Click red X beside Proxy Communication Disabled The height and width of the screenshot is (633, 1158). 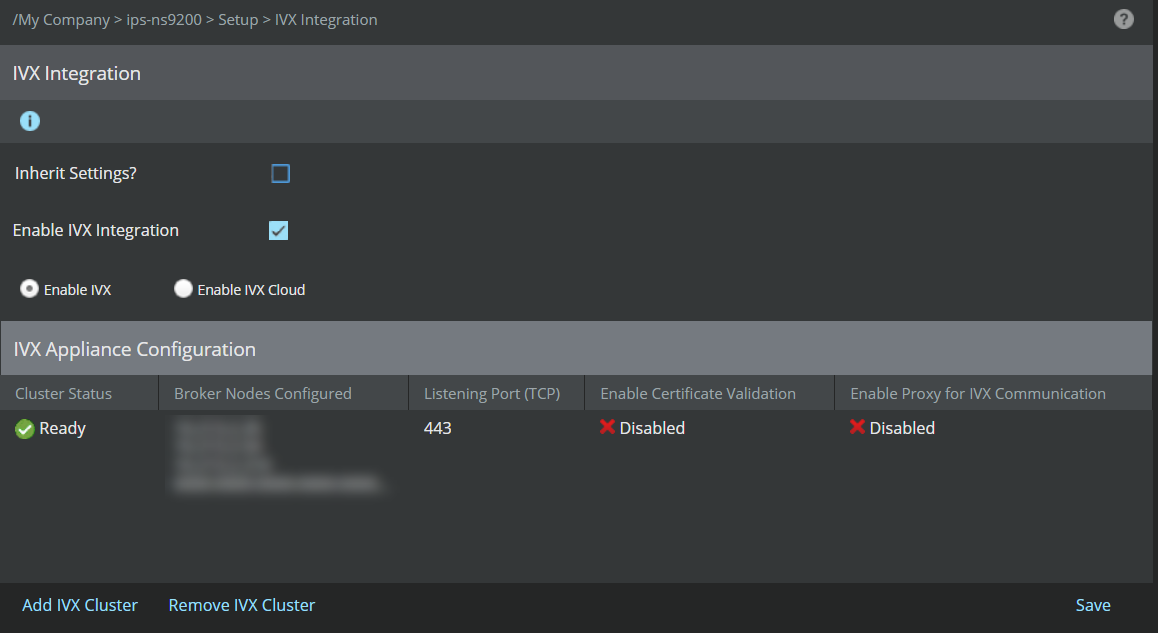(x=857, y=427)
